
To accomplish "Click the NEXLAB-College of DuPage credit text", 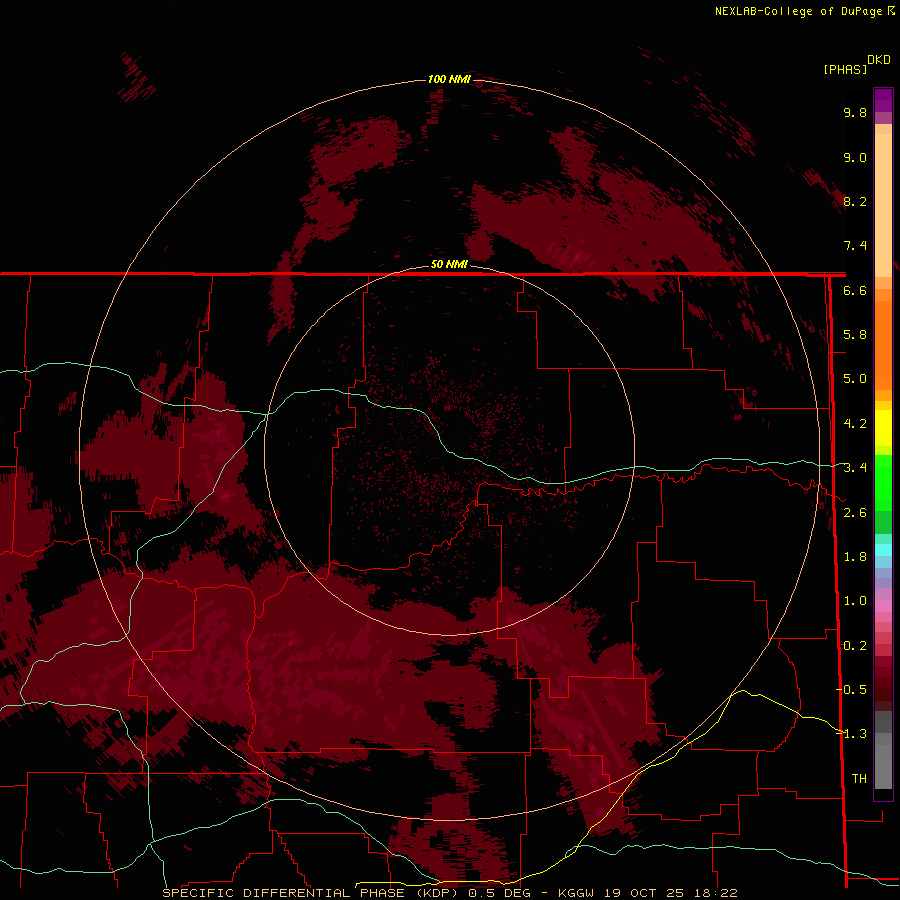I will [799, 11].
